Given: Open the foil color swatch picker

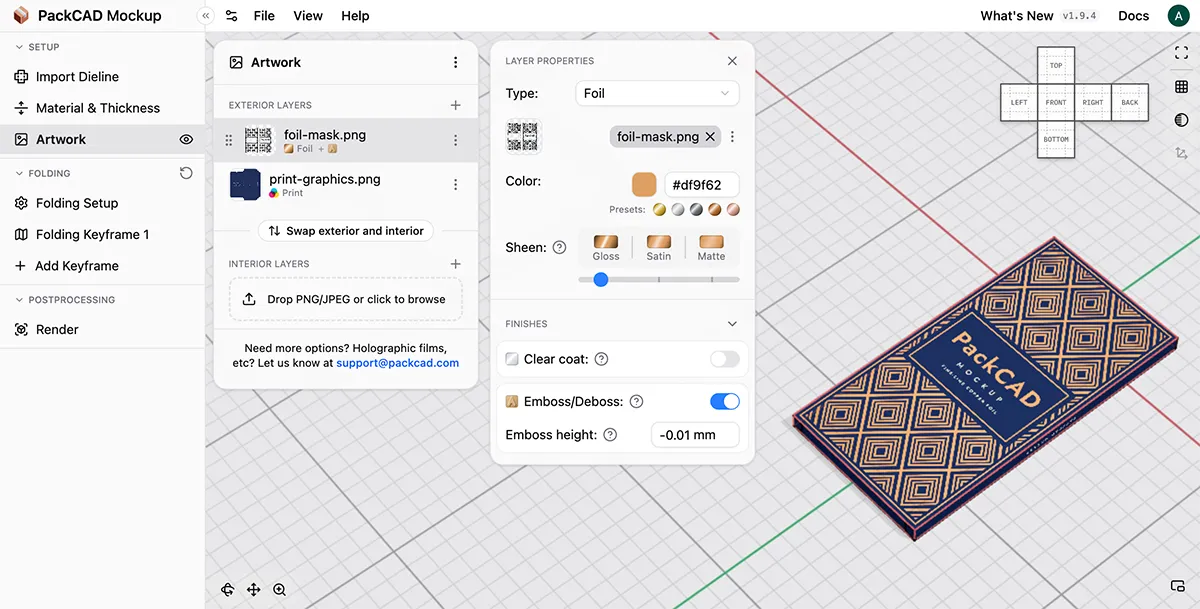Looking at the screenshot, I should 644,185.
